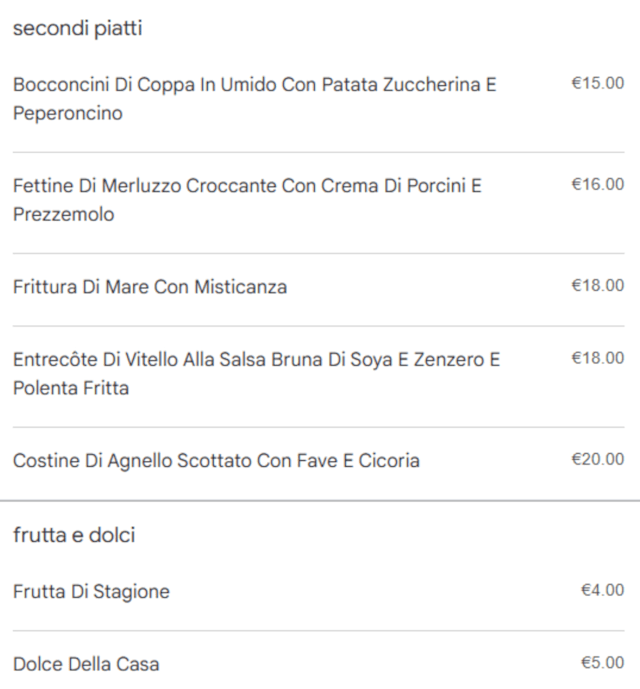Select Costine Di Agnello Scottato dish
640x689 pixels.
216,461
